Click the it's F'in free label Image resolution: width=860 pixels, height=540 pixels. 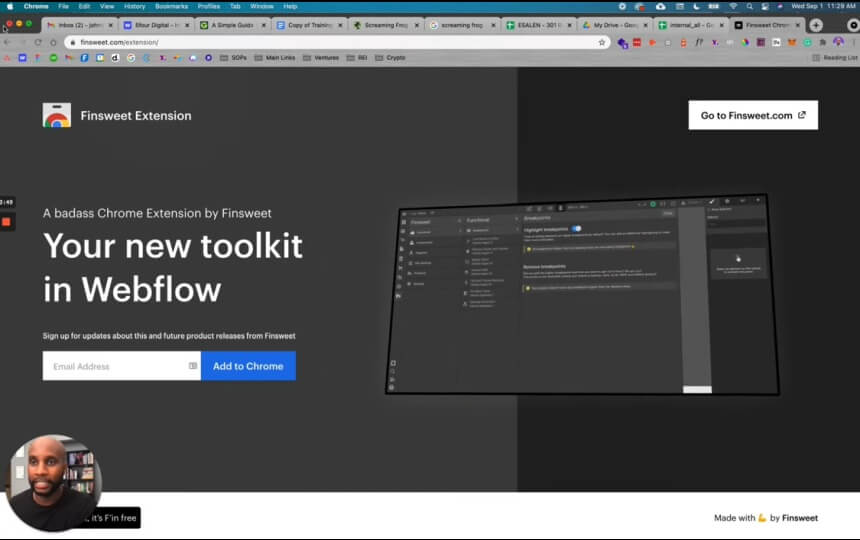tap(114, 518)
